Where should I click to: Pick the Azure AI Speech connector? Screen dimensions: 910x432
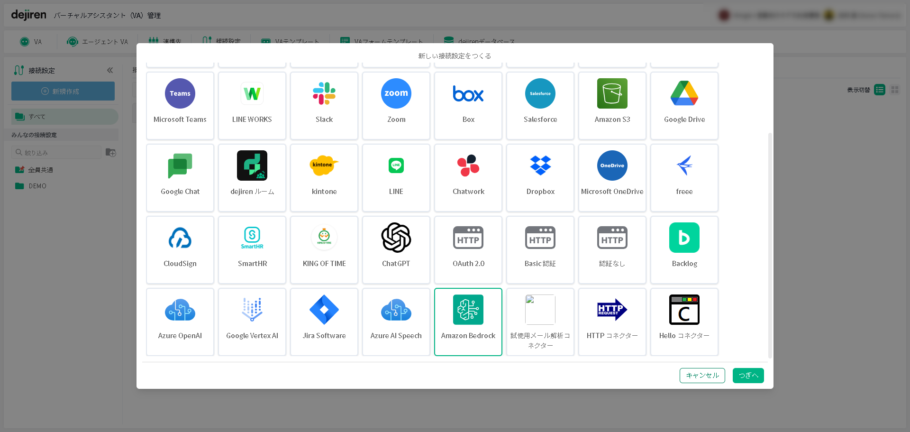396,322
